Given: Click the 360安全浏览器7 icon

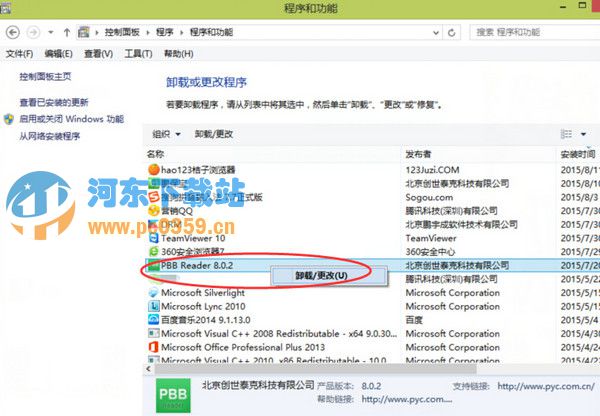Looking at the screenshot, I should (153, 251).
